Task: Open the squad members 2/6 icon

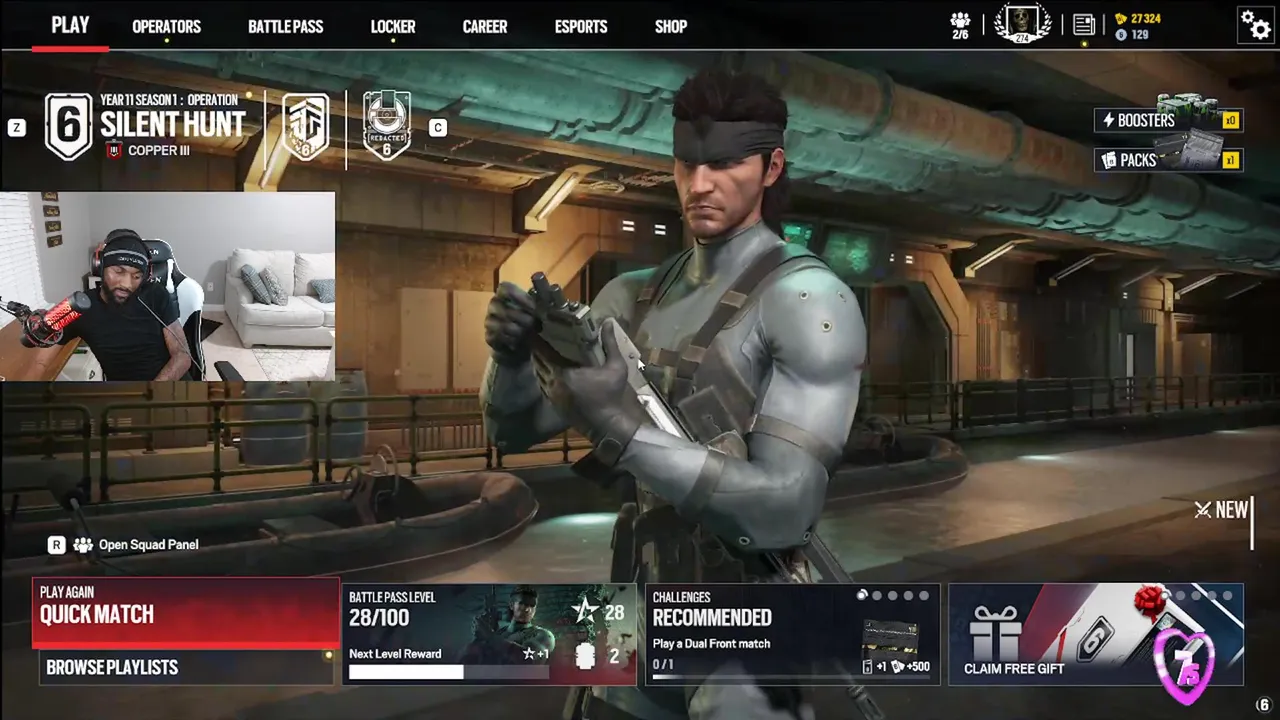Action: 960,25
